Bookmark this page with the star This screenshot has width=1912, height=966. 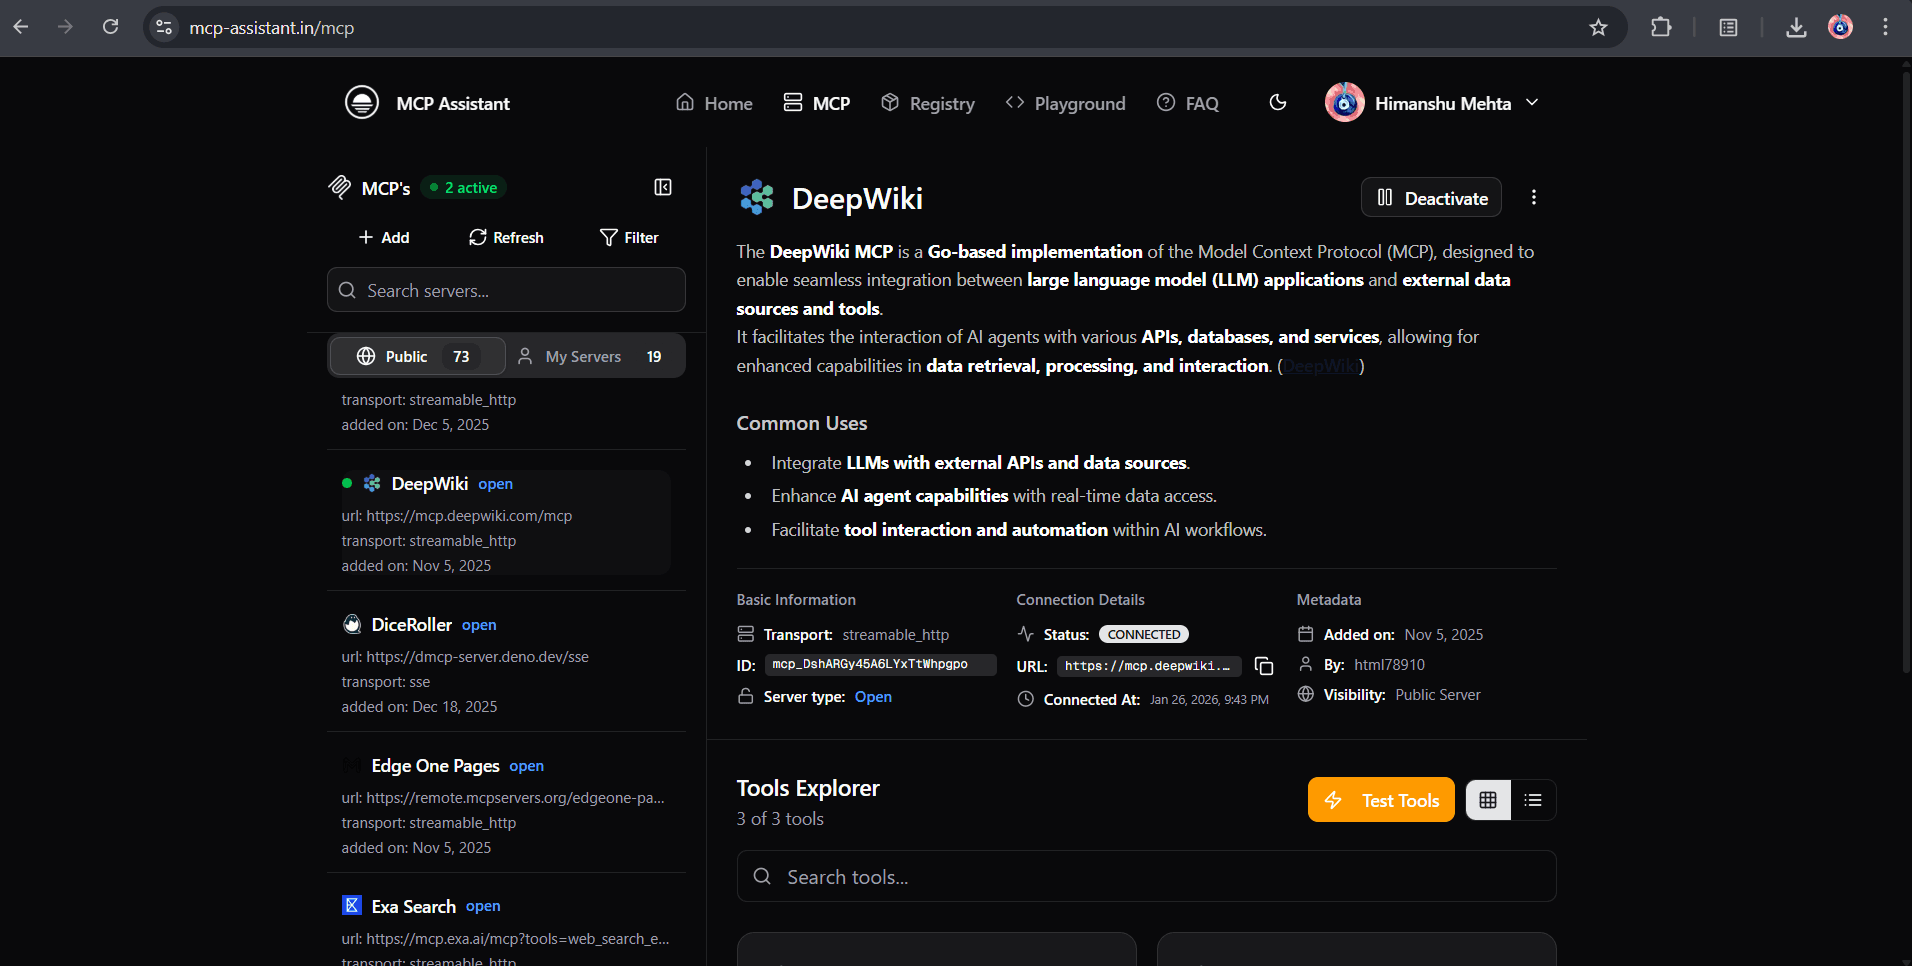click(x=1599, y=27)
